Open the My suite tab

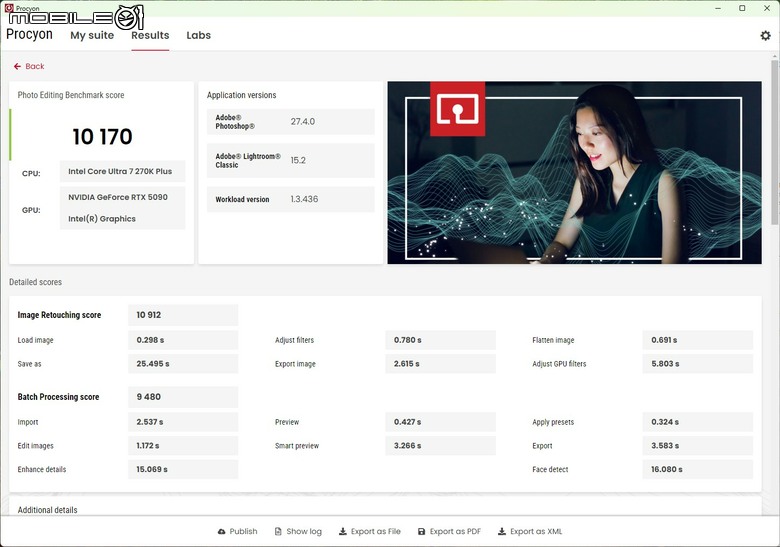coord(92,35)
